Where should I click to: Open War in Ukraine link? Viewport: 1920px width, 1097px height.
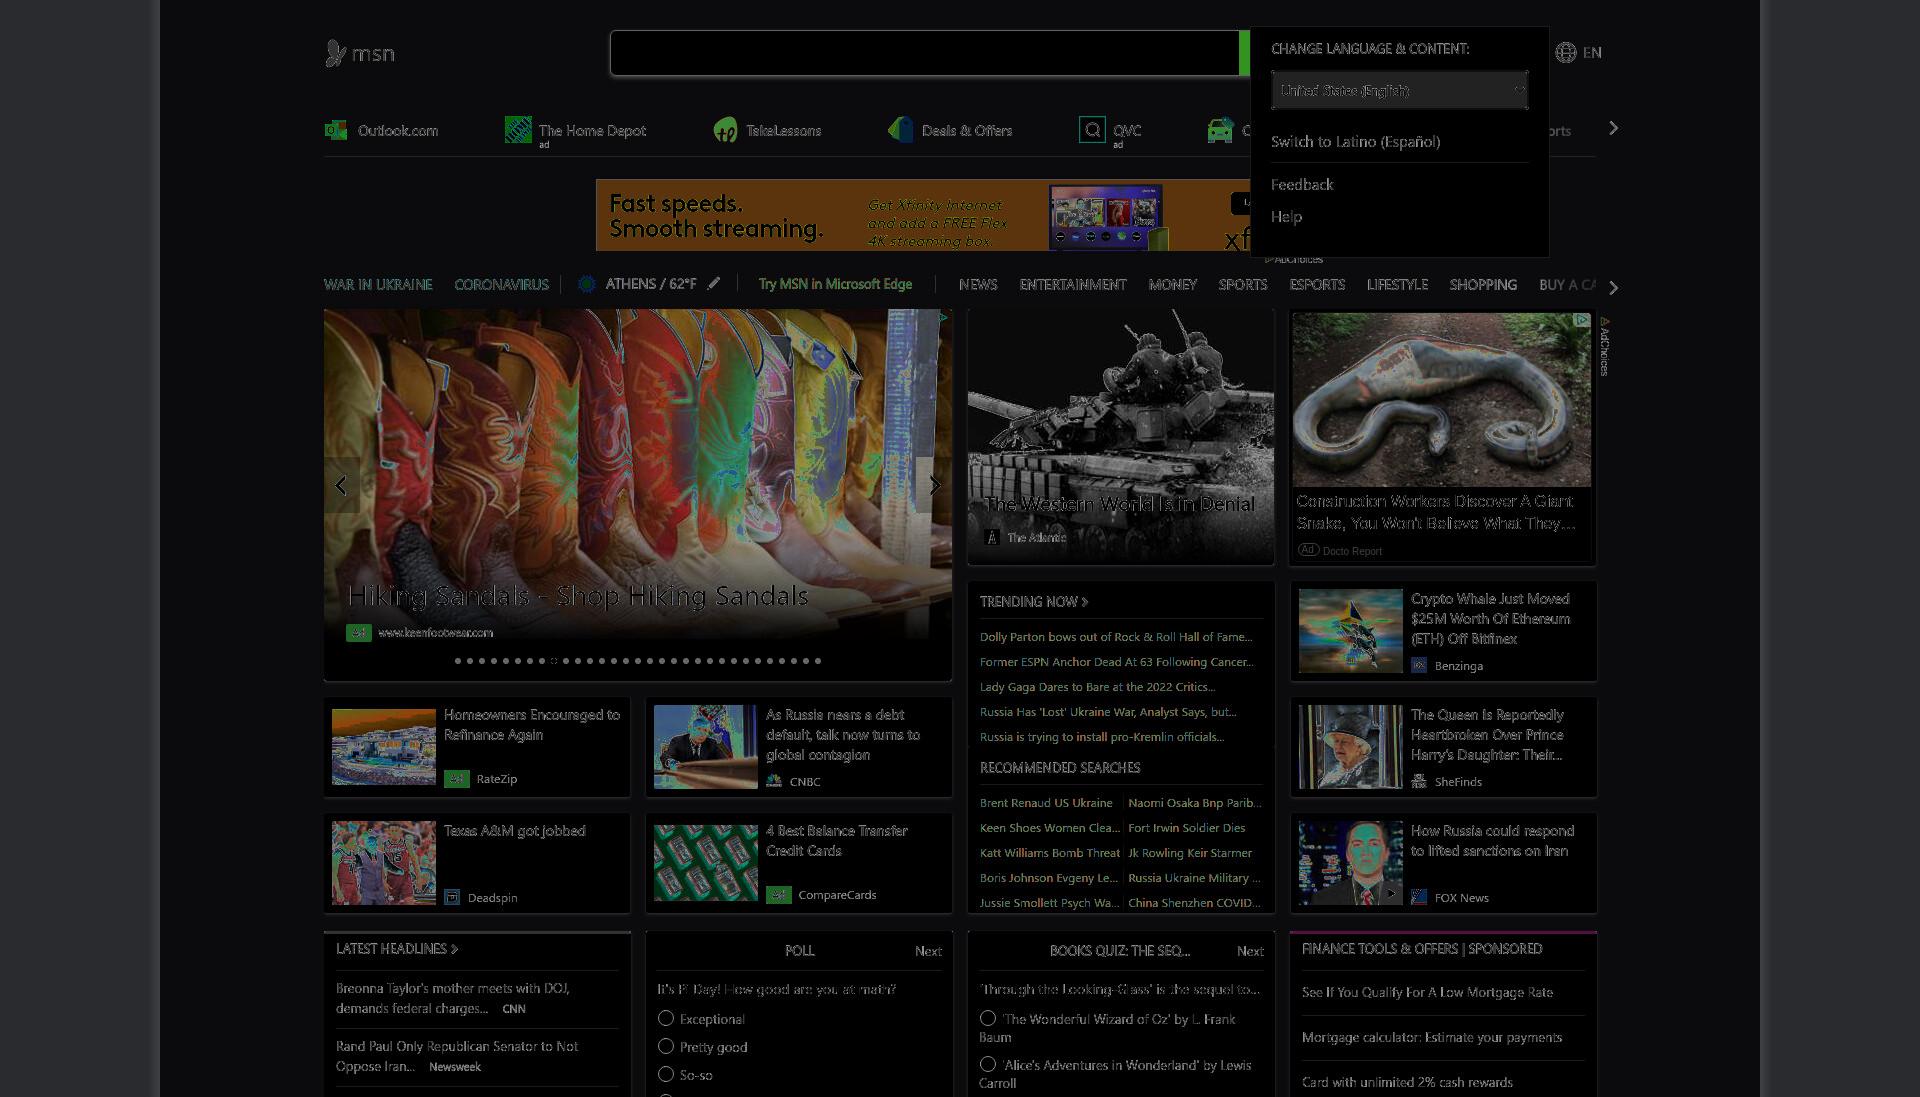point(378,284)
